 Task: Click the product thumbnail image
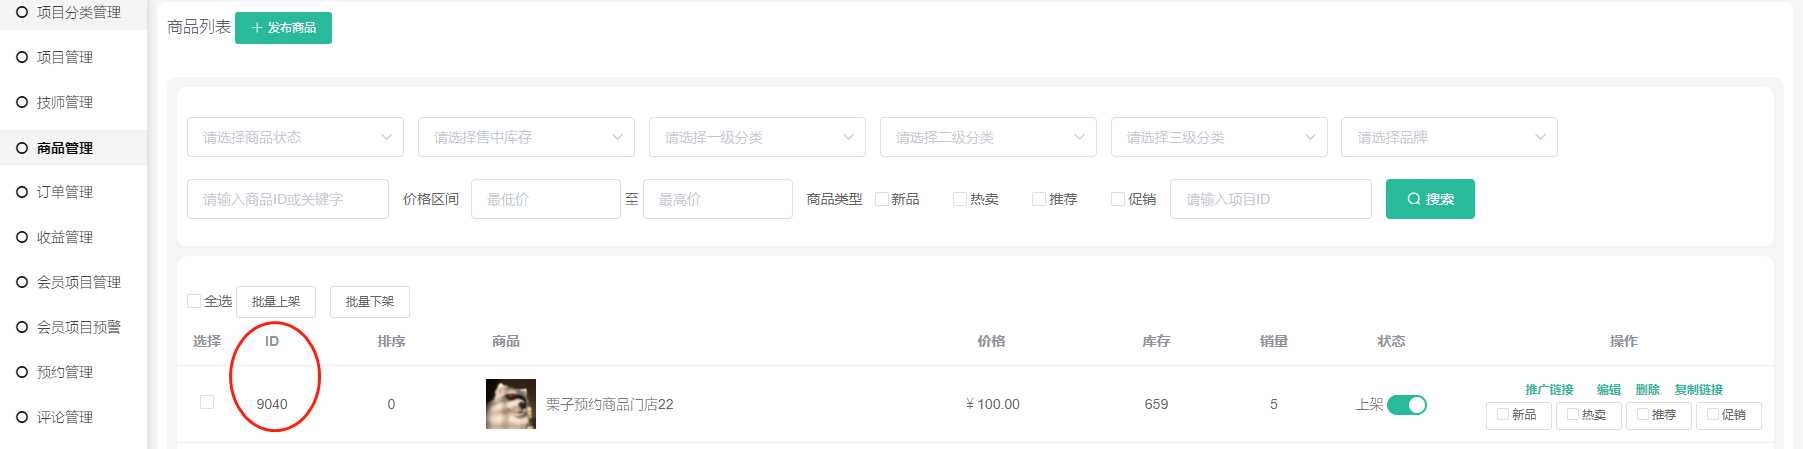(511, 404)
